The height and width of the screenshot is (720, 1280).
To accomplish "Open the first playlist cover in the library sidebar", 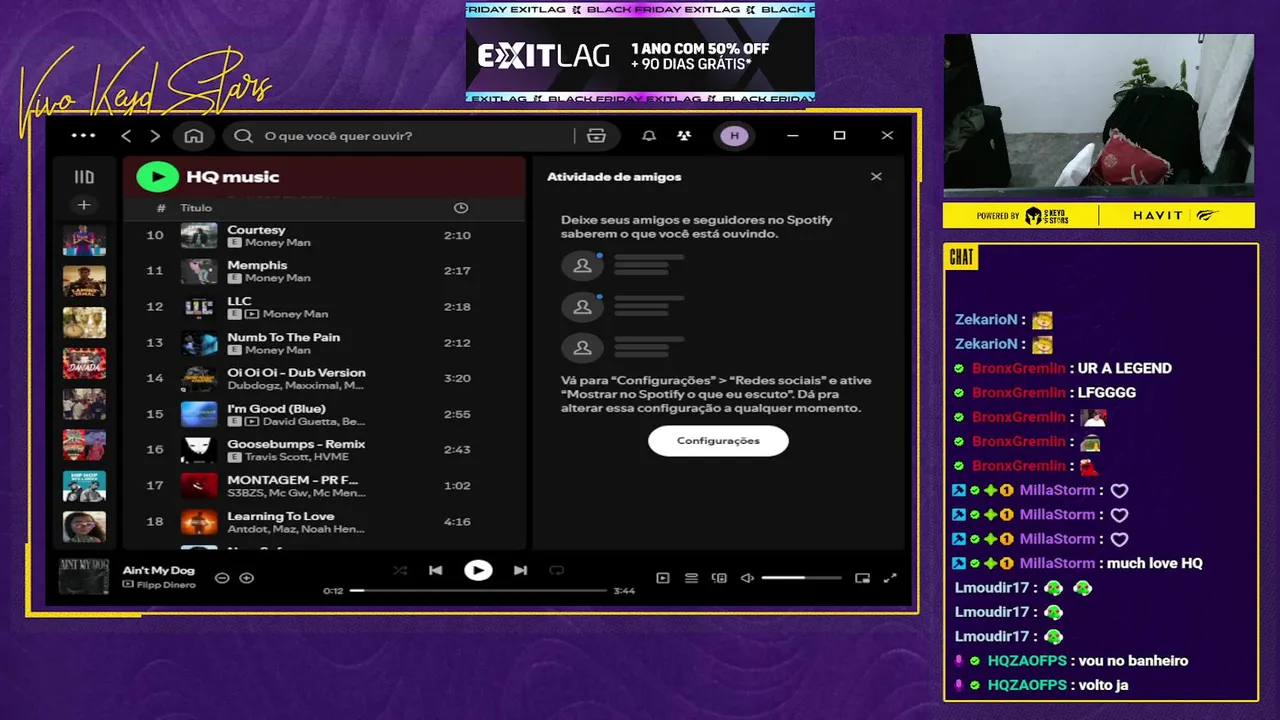I will click(84, 241).
